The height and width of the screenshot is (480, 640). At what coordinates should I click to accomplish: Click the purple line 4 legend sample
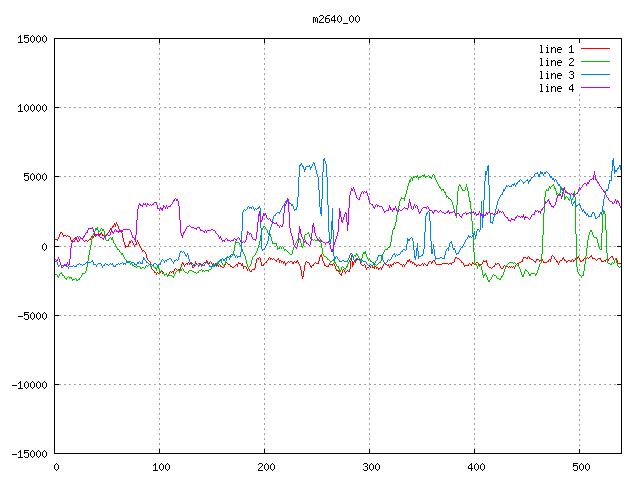point(595,88)
